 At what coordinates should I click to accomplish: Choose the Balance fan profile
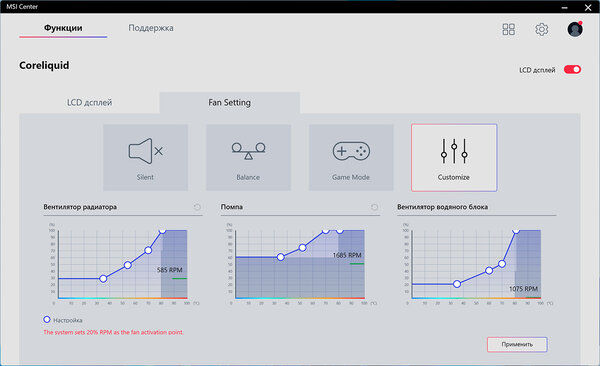click(248, 157)
